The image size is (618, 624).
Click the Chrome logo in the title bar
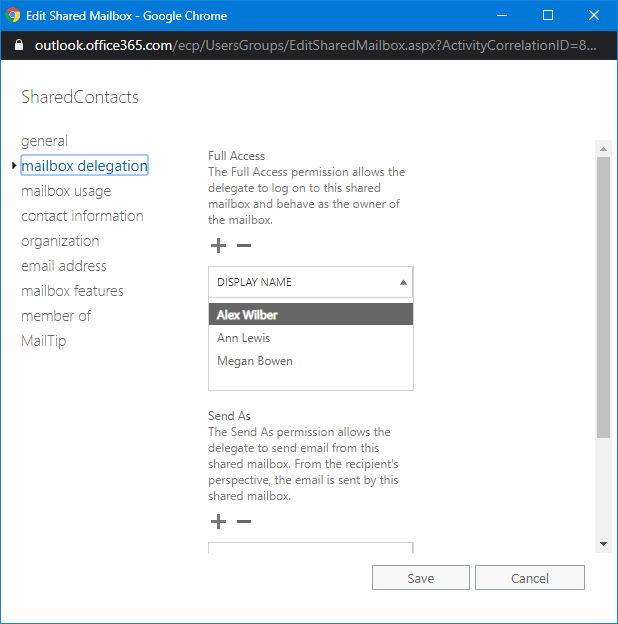click(13, 15)
